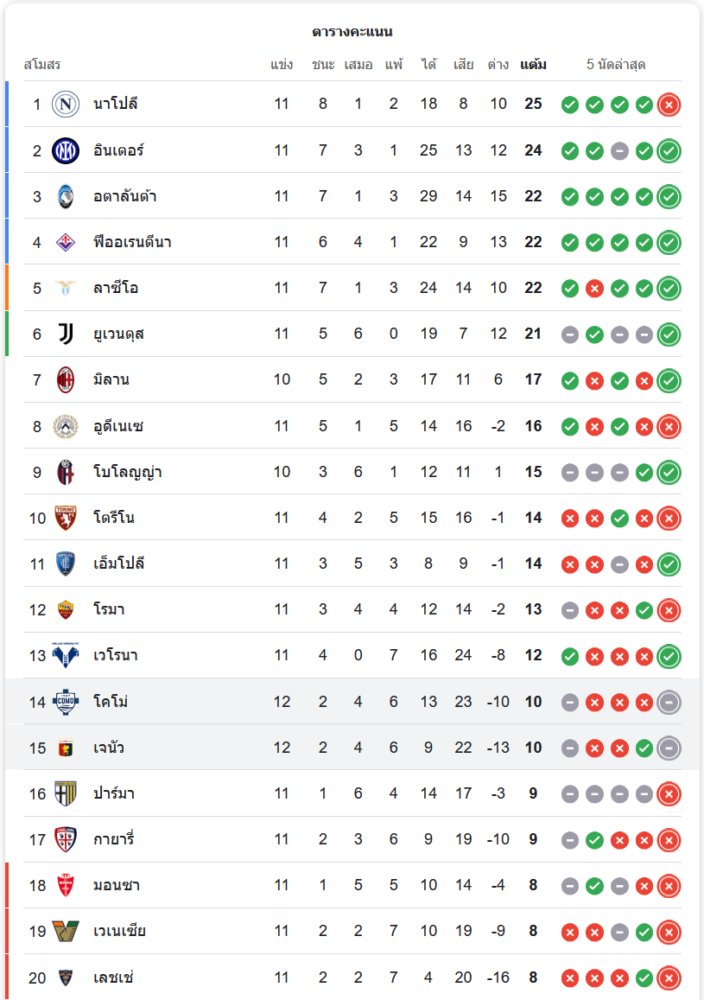
Task: Click Inter's latest match green win indicator
Action: tap(669, 150)
